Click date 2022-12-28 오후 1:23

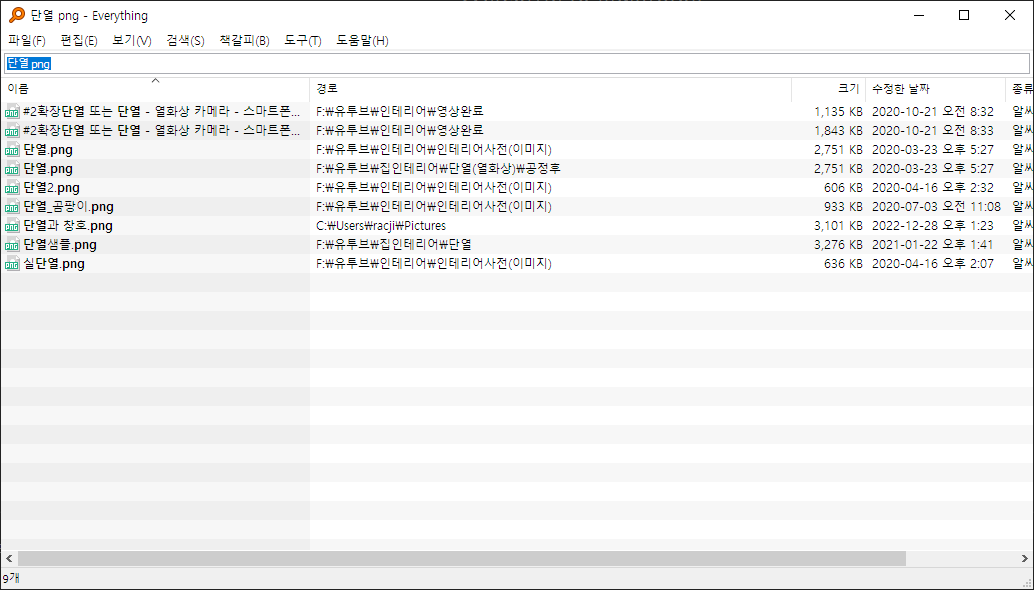click(932, 226)
